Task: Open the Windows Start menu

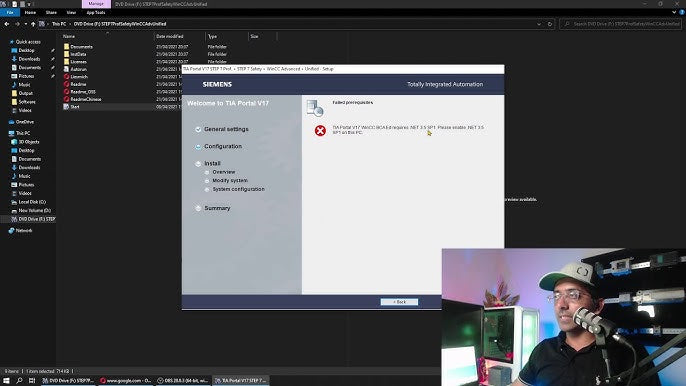Action: [x=6, y=381]
